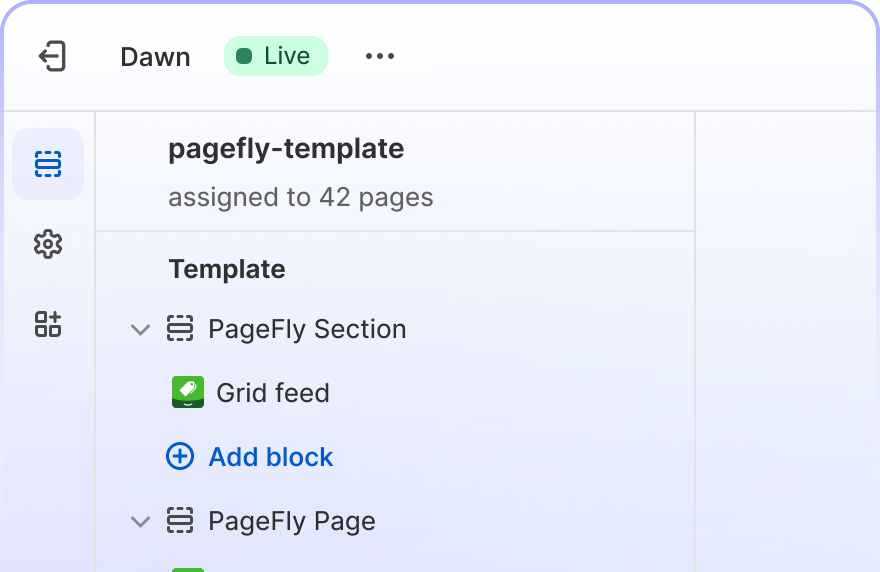
Task: Click the plus circle icon beside Add block
Action: [x=180, y=456]
